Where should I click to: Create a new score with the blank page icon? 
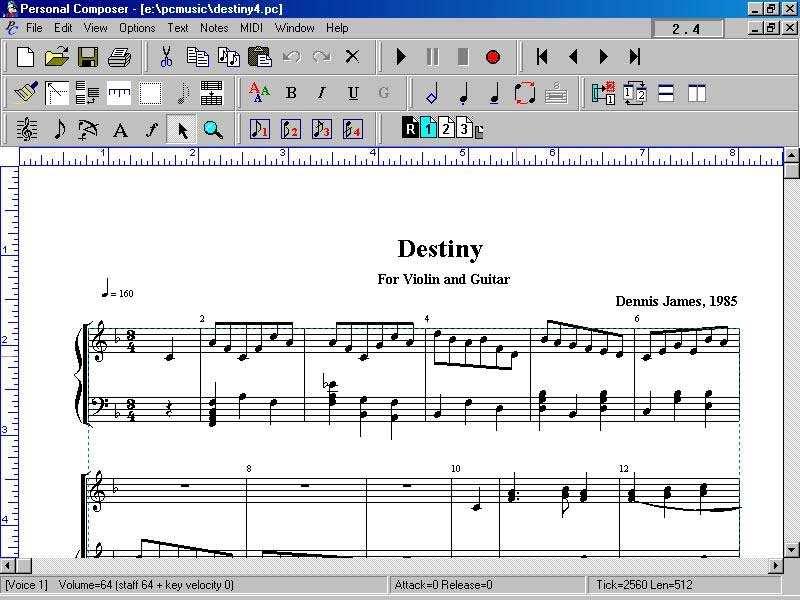pos(26,57)
